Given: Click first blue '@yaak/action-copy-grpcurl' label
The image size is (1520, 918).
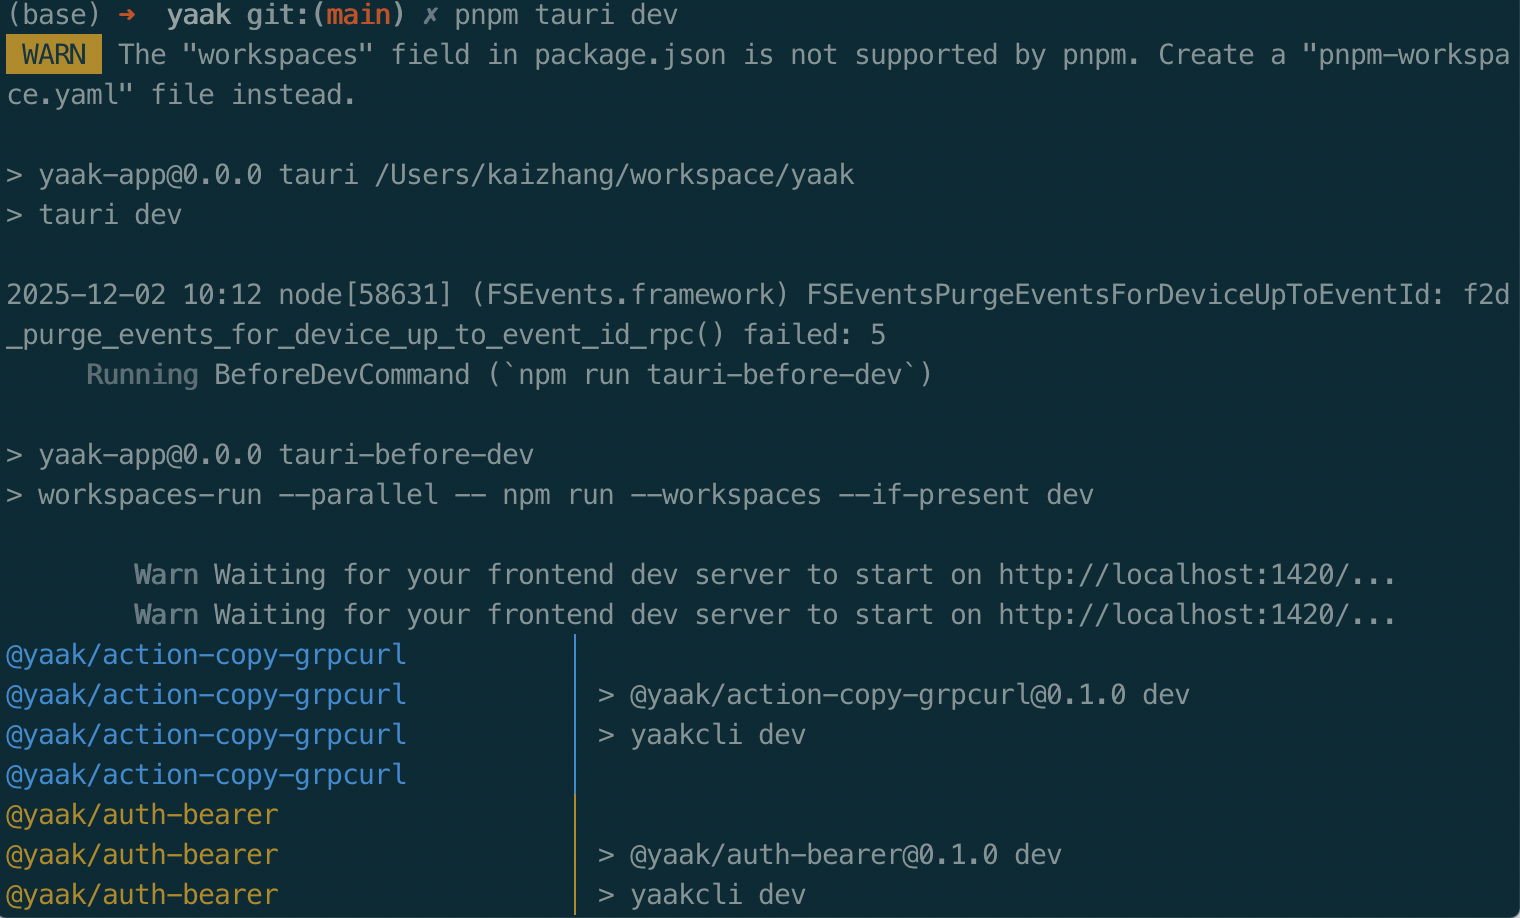Looking at the screenshot, I should (206, 655).
